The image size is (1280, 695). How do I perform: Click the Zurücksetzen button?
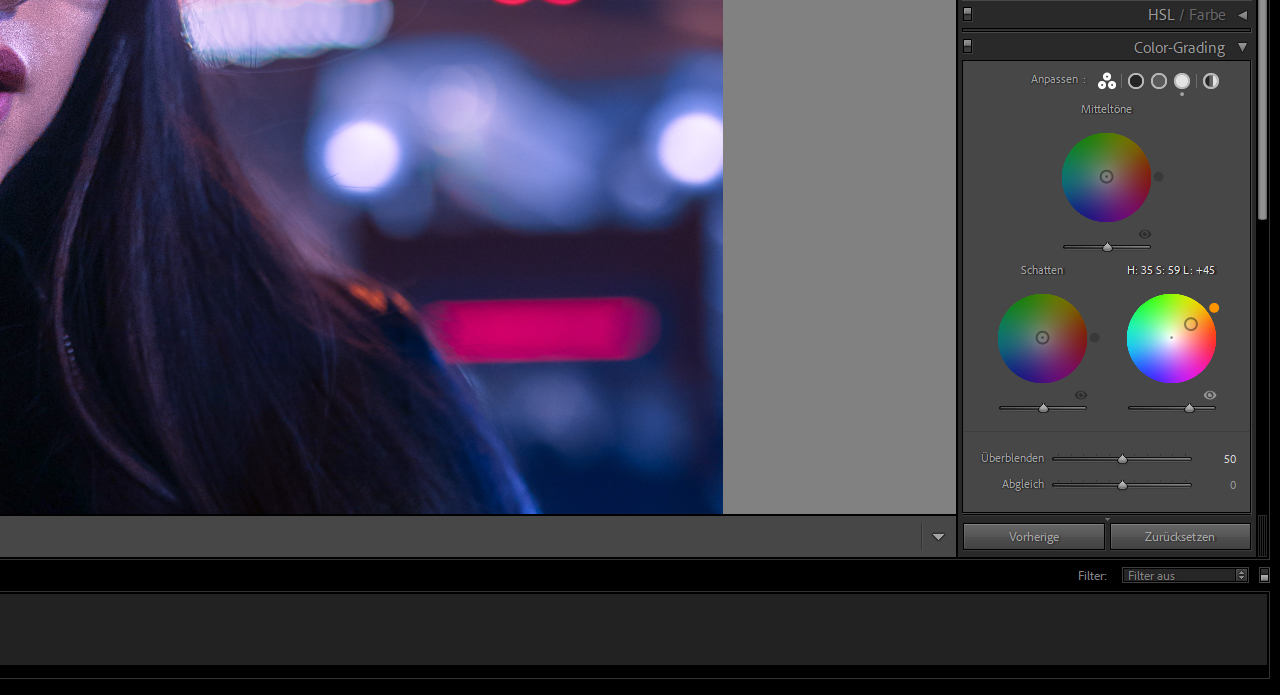tap(1180, 537)
